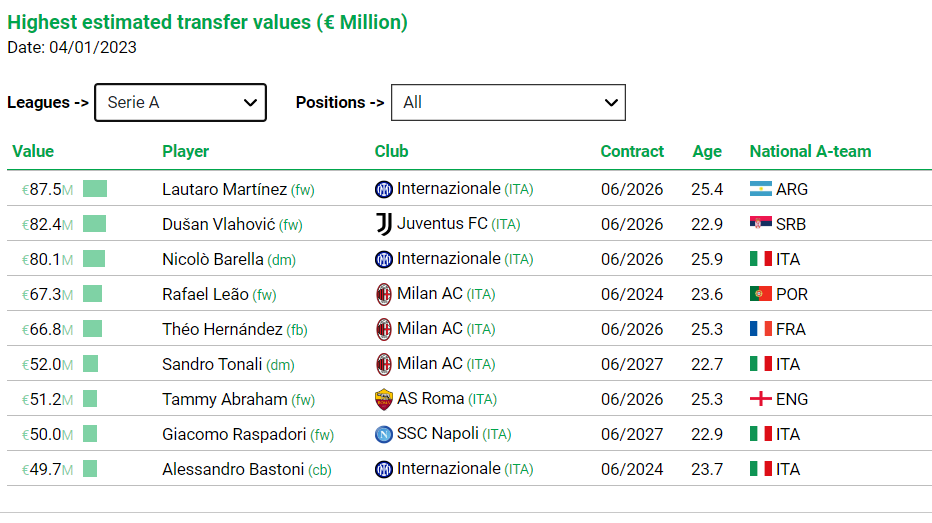Click the France flag next to FRA
The image size is (932, 523).
click(761, 329)
